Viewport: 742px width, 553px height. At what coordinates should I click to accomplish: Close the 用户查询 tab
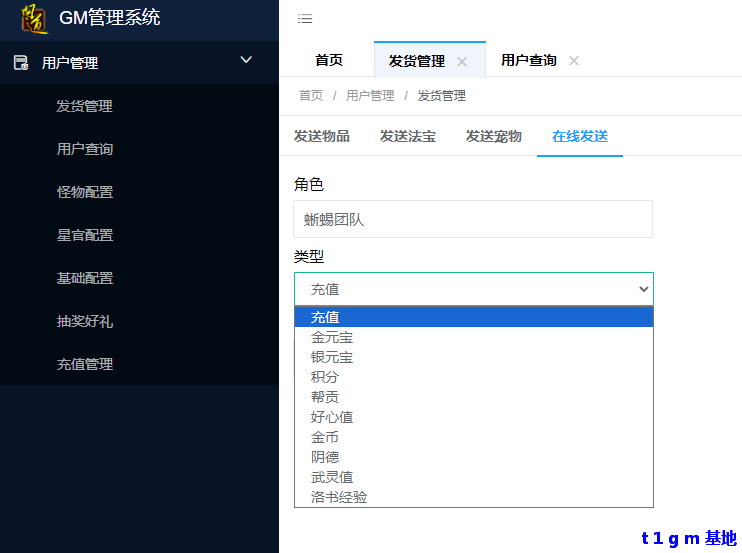574,61
